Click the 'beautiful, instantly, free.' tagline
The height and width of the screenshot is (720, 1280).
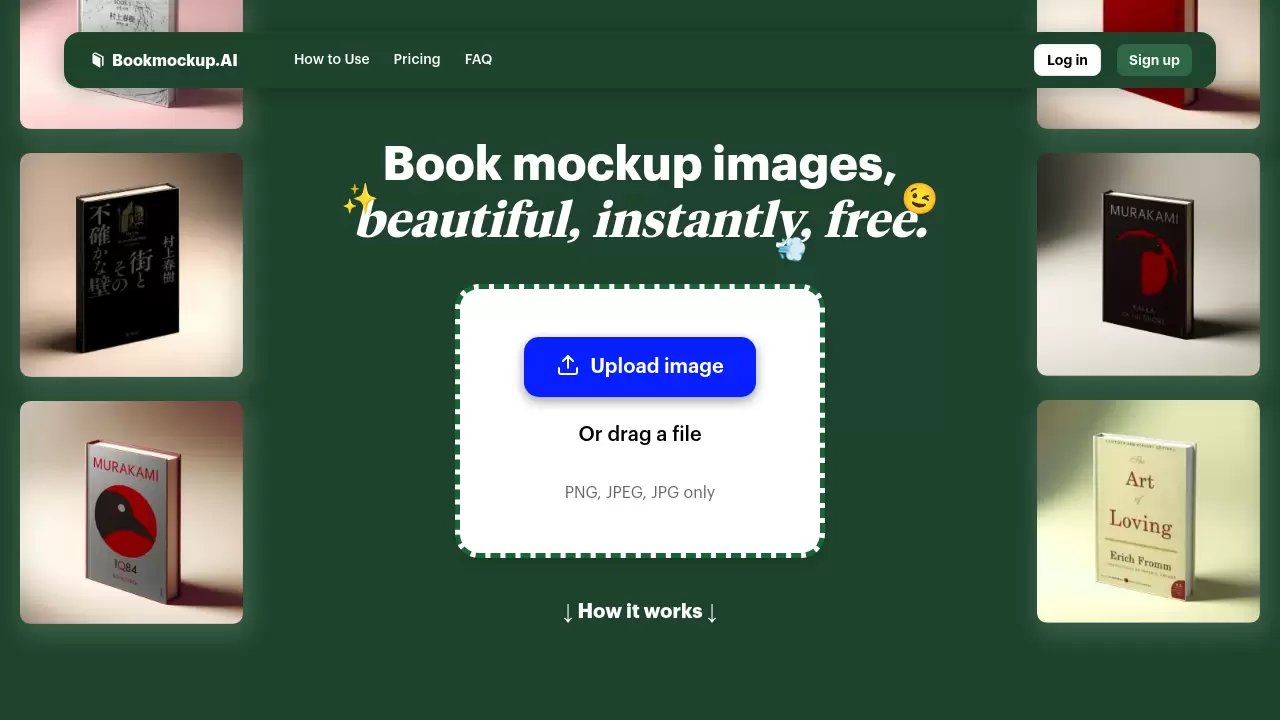coord(642,220)
